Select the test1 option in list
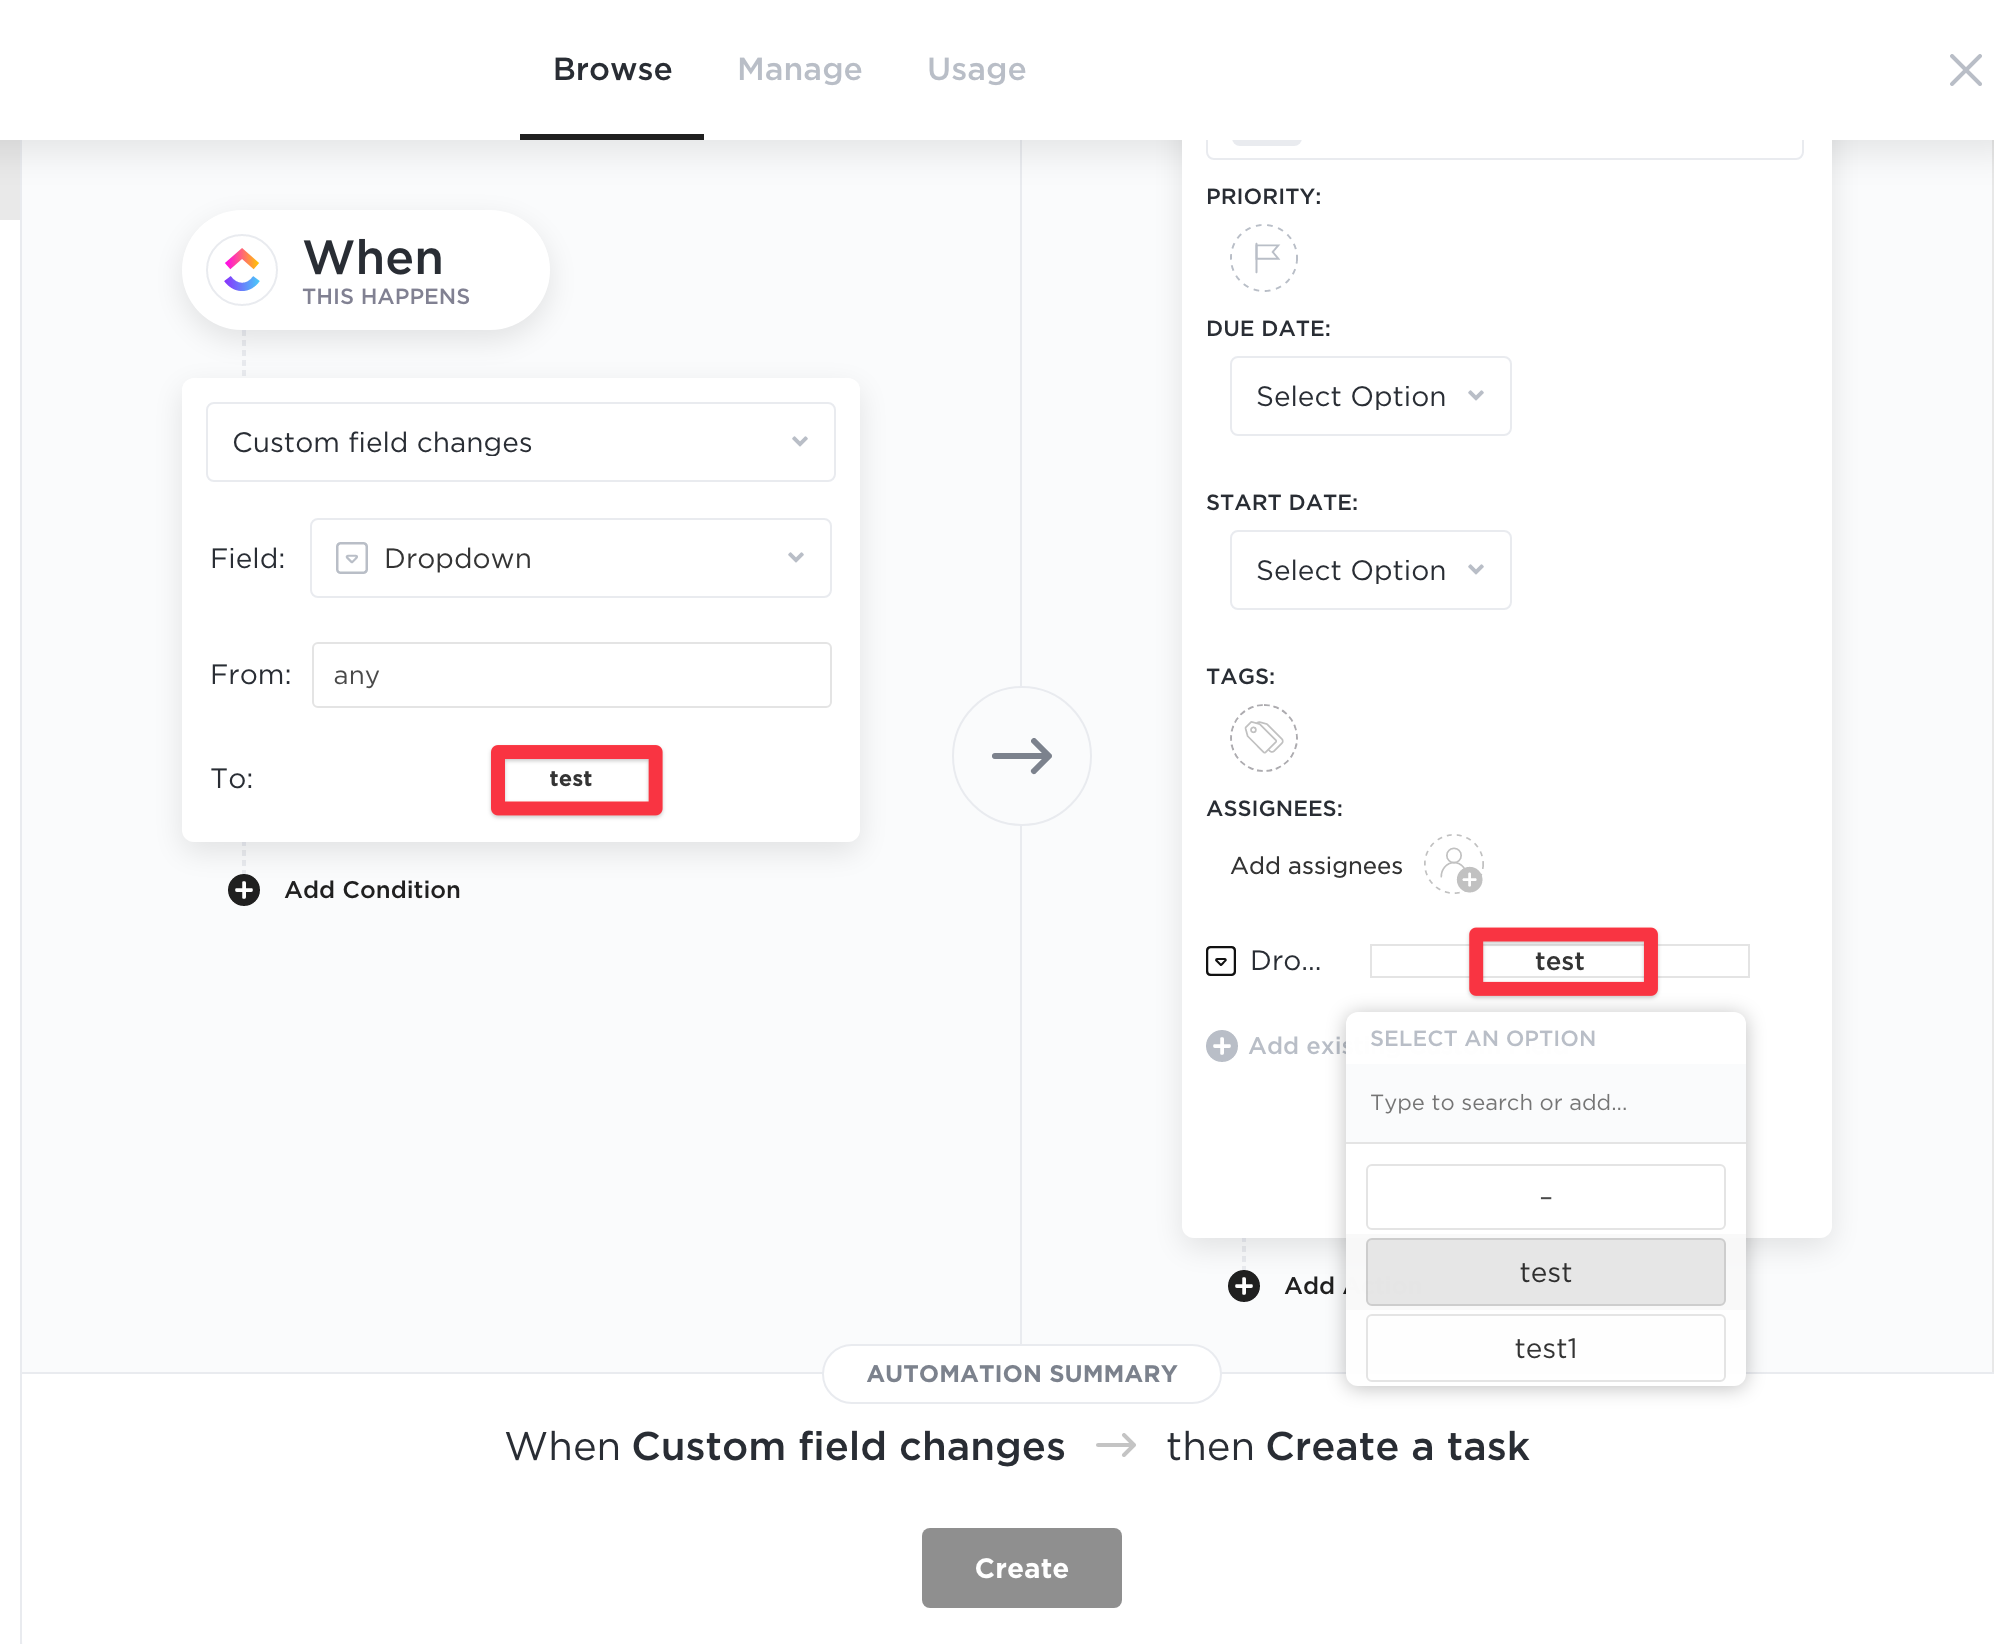 tap(1546, 1348)
